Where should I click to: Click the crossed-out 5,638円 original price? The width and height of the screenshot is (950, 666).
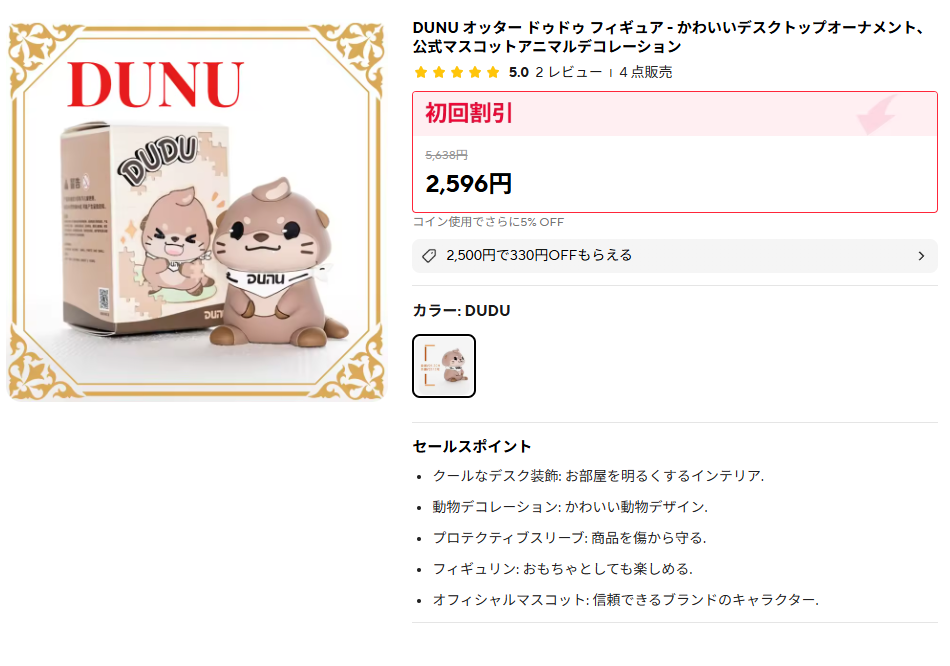tap(447, 155)
